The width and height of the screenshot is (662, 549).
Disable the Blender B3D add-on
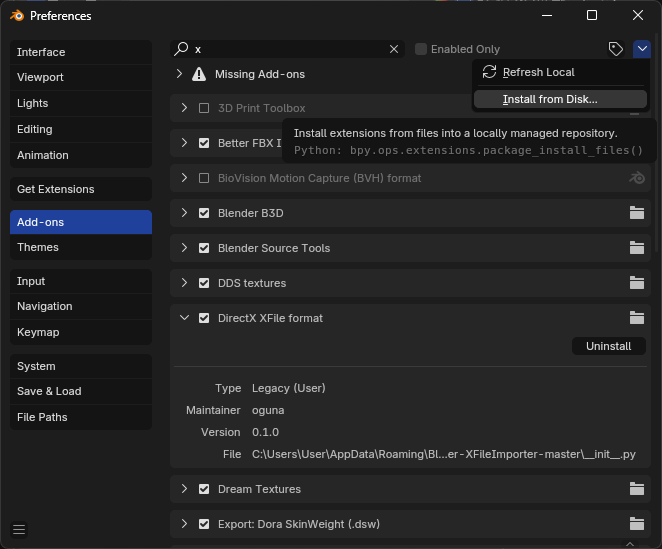pos(204,213)
